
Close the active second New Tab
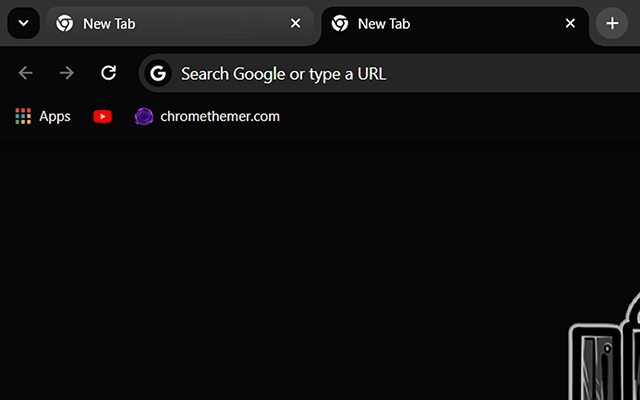tap(570, 24)
